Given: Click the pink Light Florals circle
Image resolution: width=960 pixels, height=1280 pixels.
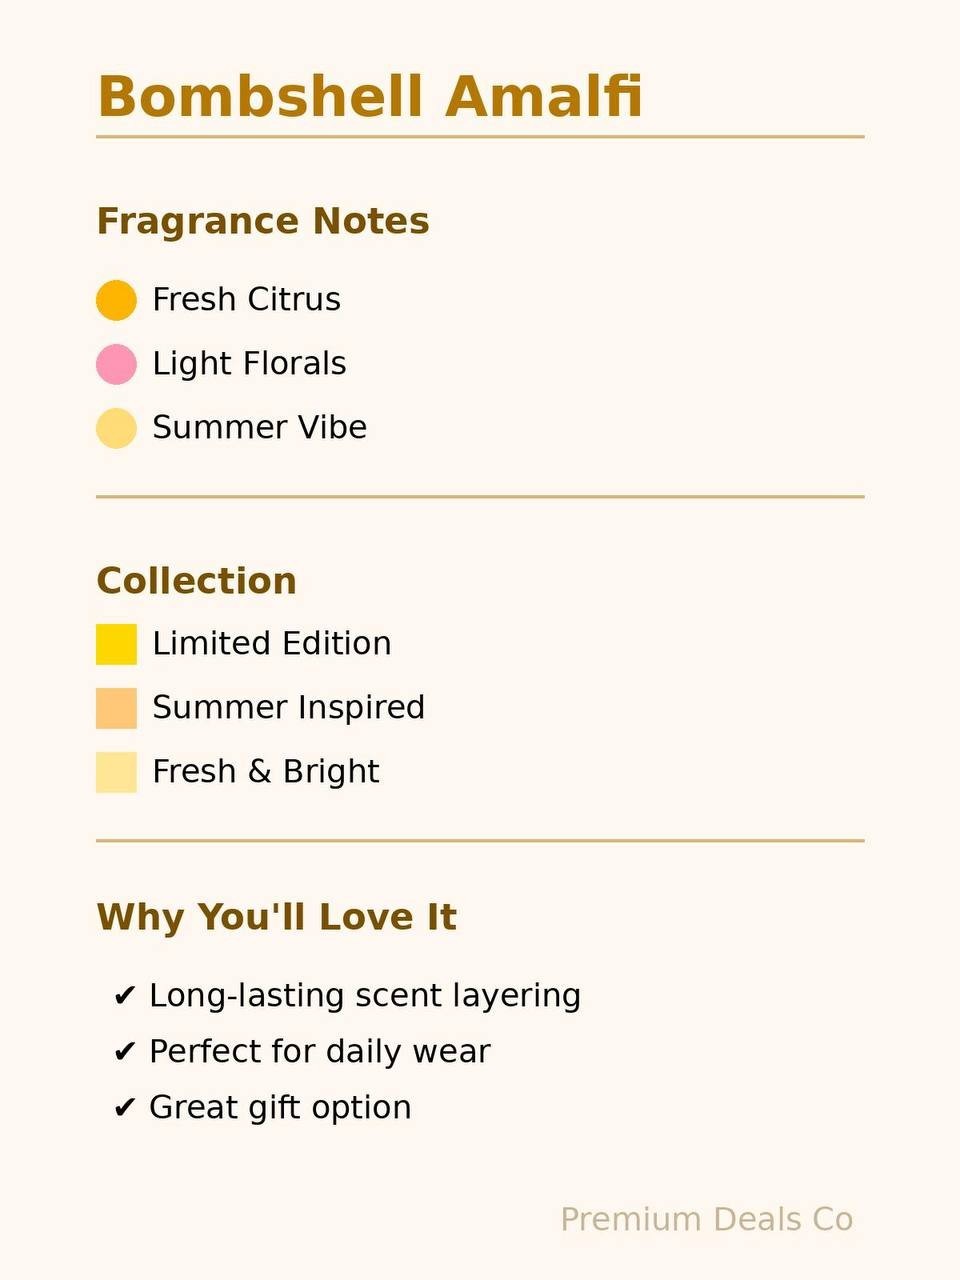Looking at the screenshot, I should [x=116, y=364].
